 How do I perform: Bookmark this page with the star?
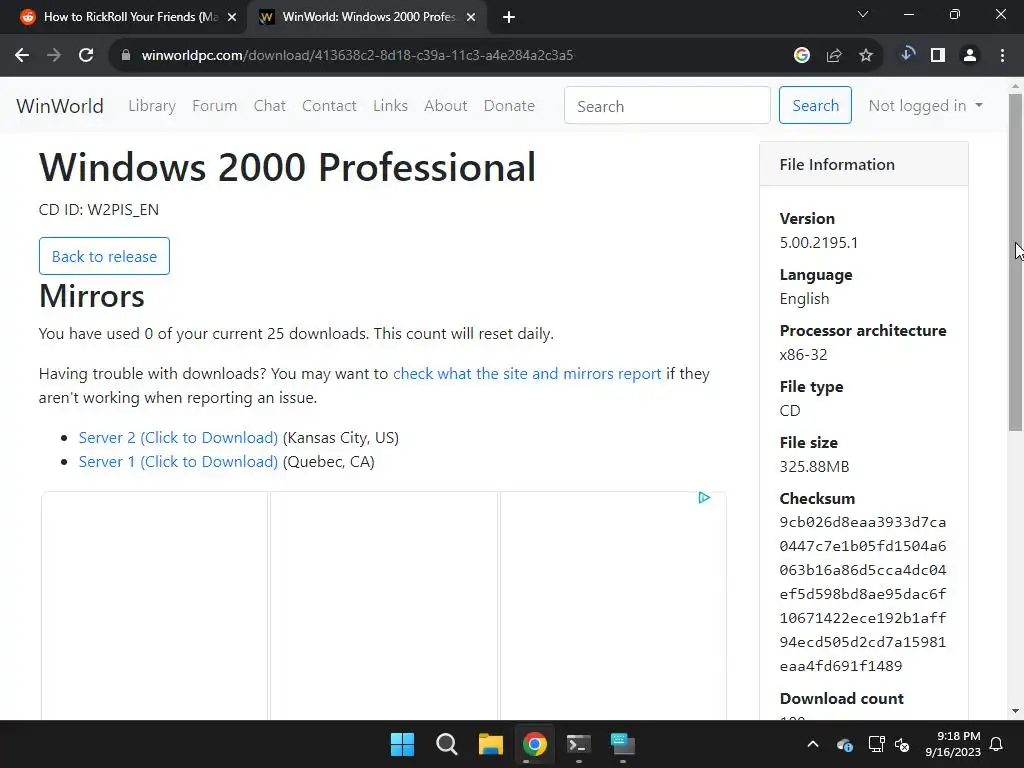pos(866,56)
